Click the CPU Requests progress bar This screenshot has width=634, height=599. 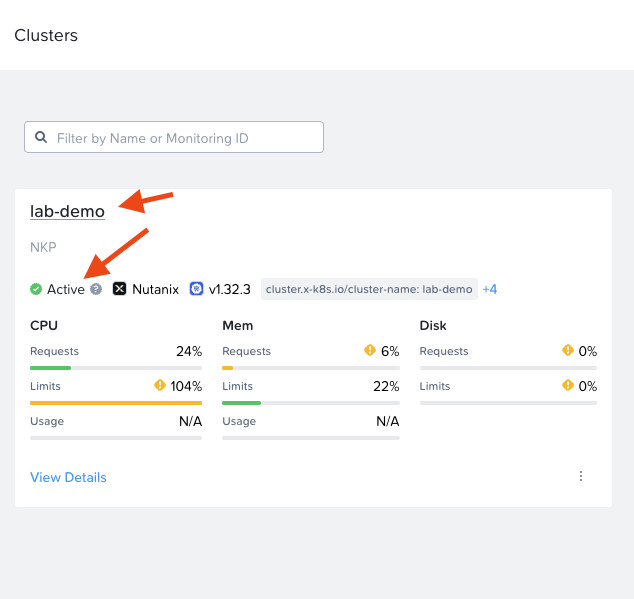(116, 368)
